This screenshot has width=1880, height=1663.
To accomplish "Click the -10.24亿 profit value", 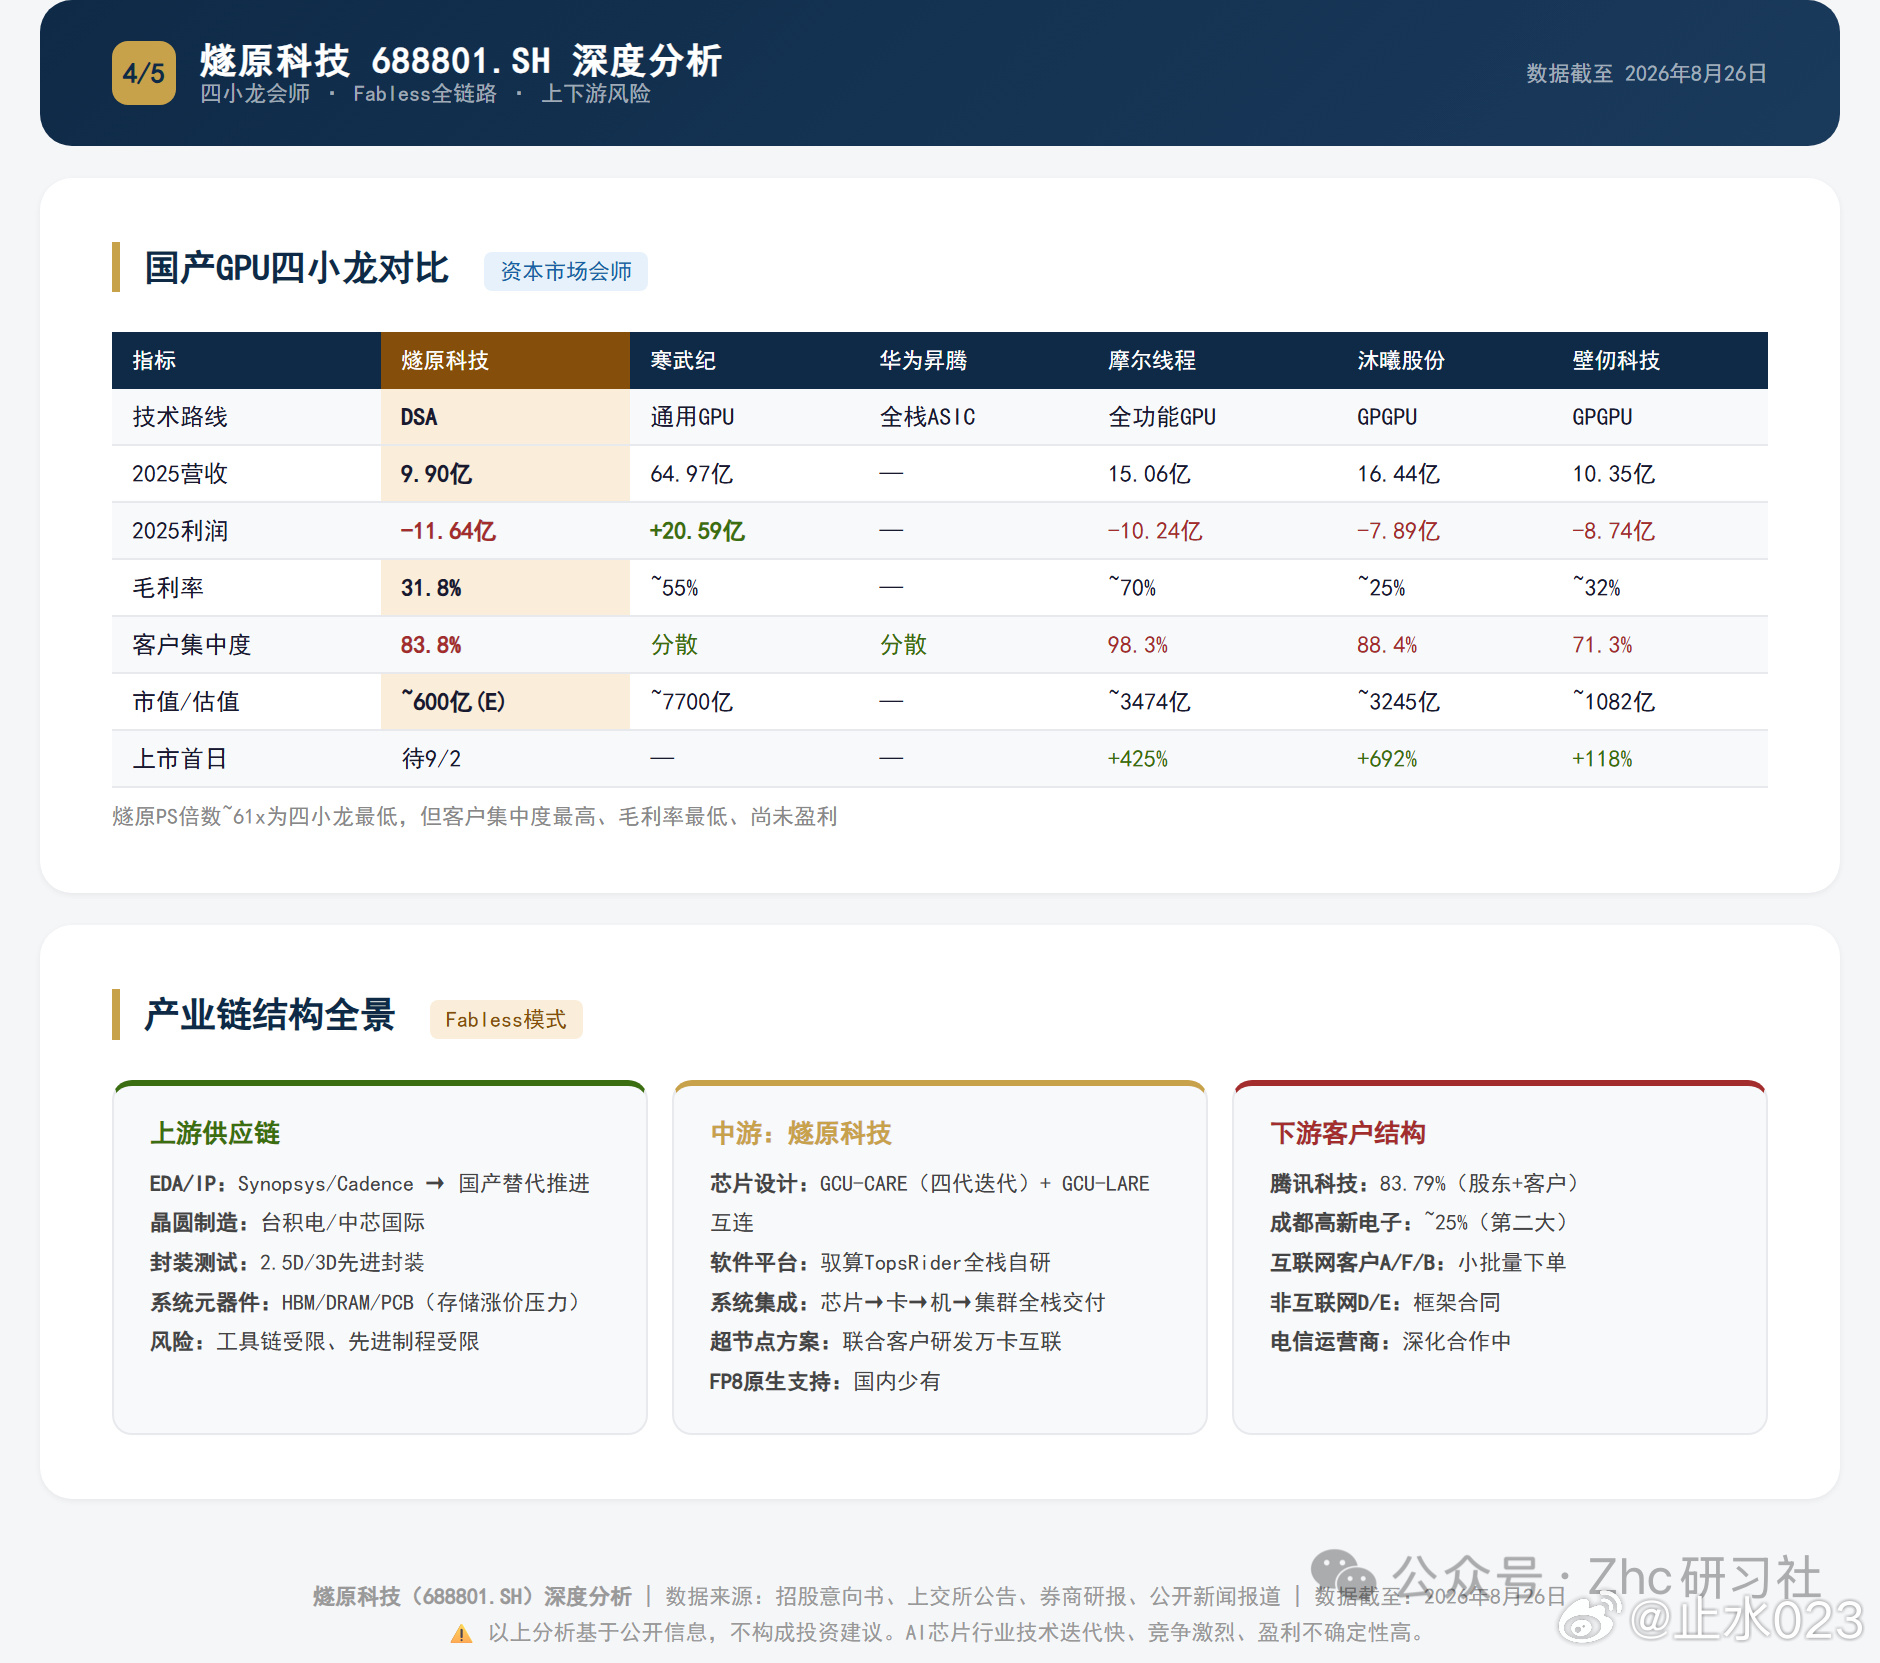I will (x=1155, y=531).
